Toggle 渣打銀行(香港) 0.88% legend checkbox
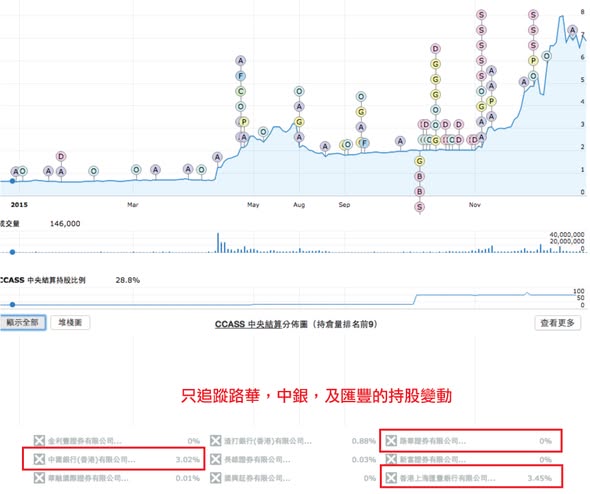 pyautogui.click(x=216, y=441)
